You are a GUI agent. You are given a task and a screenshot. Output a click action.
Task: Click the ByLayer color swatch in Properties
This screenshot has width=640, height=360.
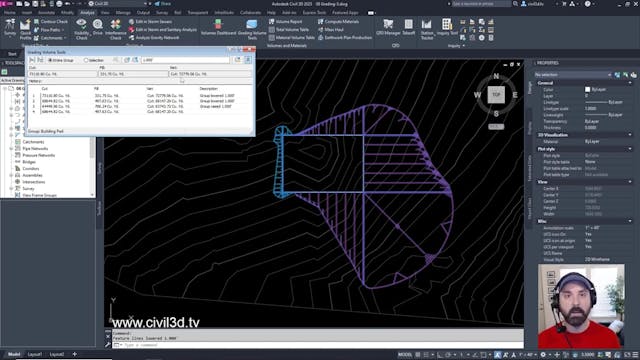click(587, 89)
